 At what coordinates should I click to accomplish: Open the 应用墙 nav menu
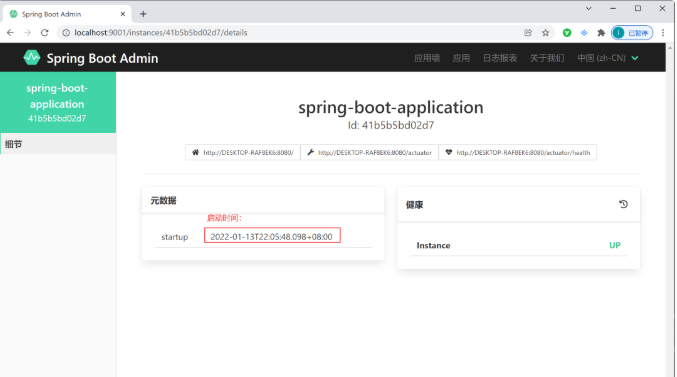point(427,58)
